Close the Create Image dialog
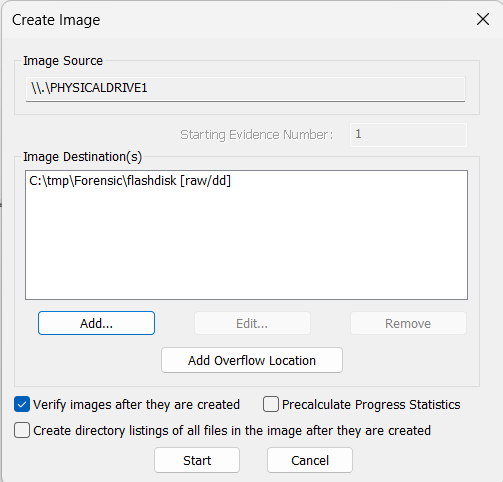This screenshot has height=482, width=503. tap(483, 19)
